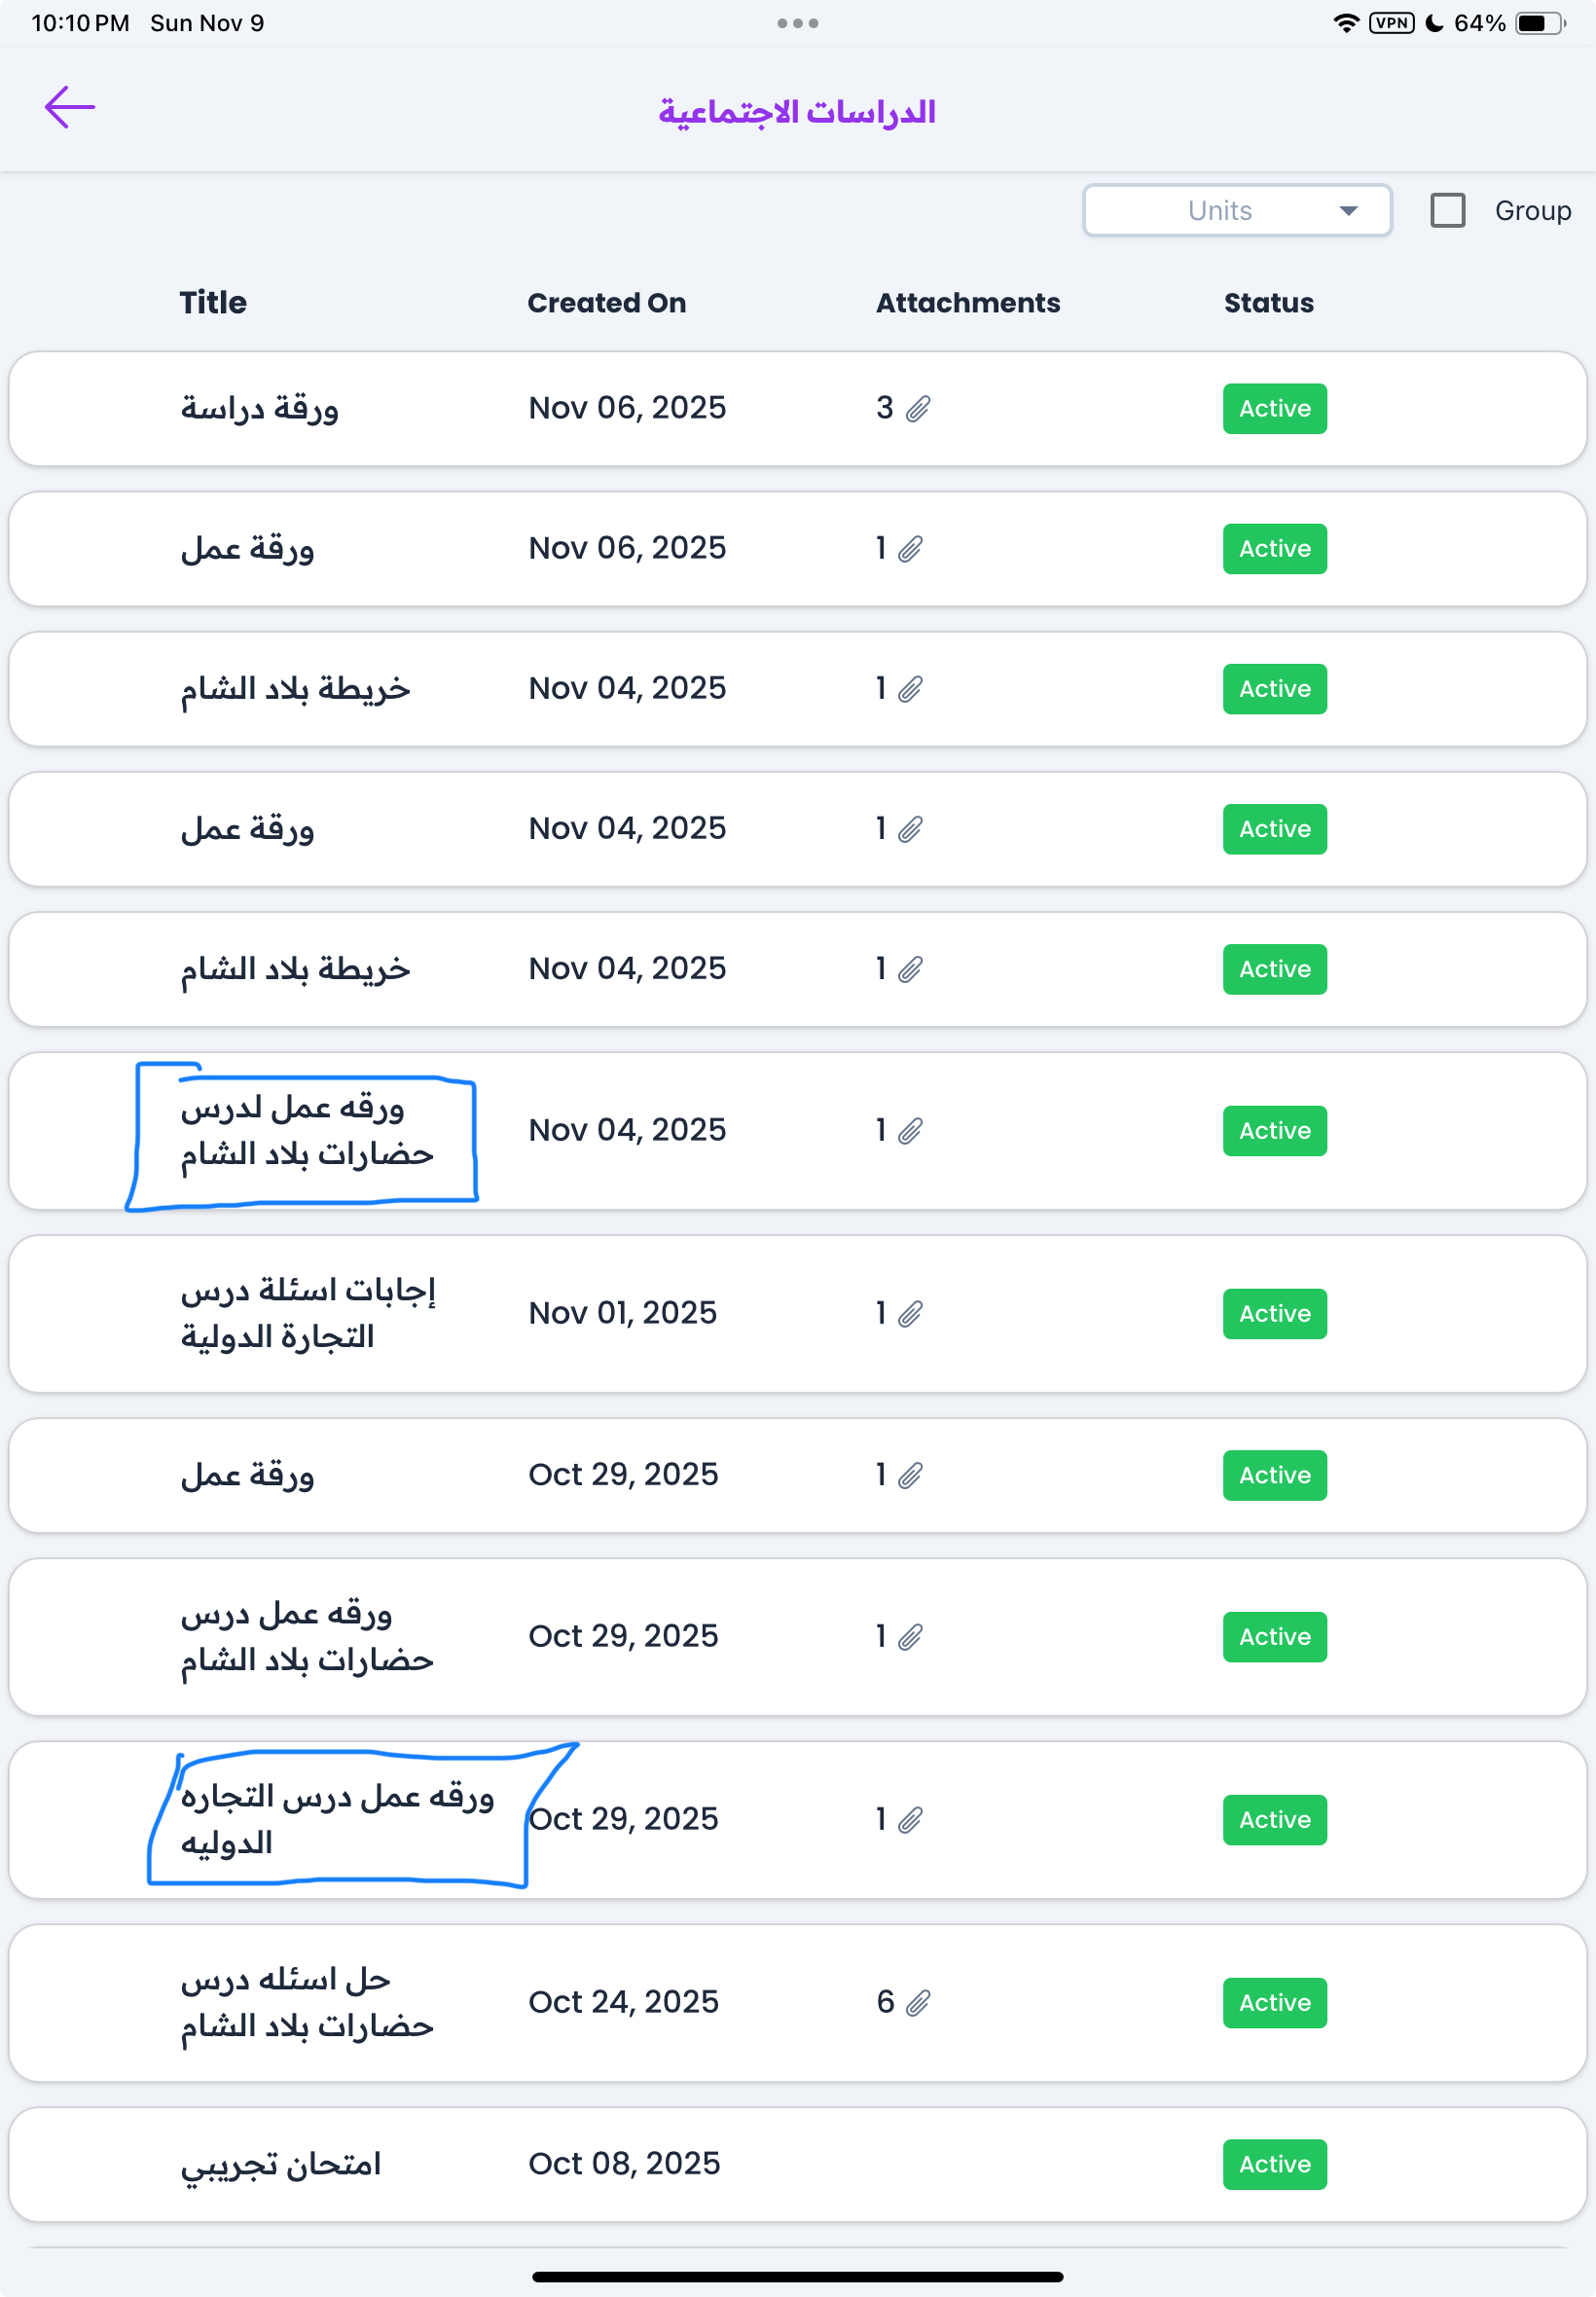This screenshot has width=1596, height=2297.
Task: Click paperclip icon for ورقة دراسة row
Action: click(918, 409)
